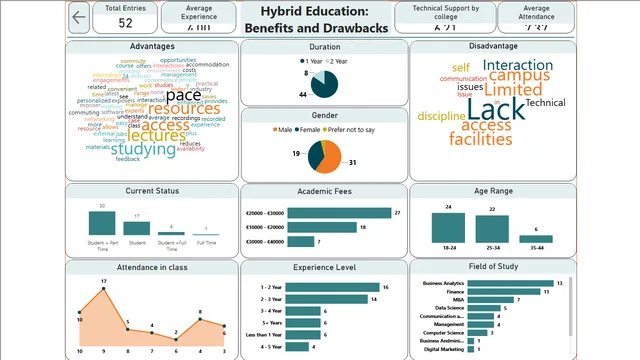The width and height of the screenshot is (640, 360).
Task: Click the word 'Technical' in Disadvantage cloud
Action: [545, 103]
